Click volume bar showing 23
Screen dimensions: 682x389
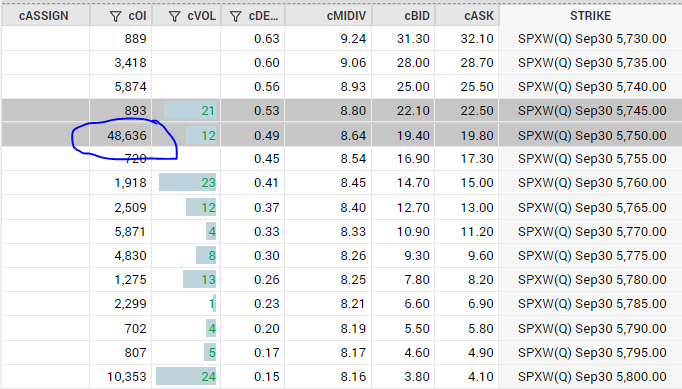click(187, 183)
